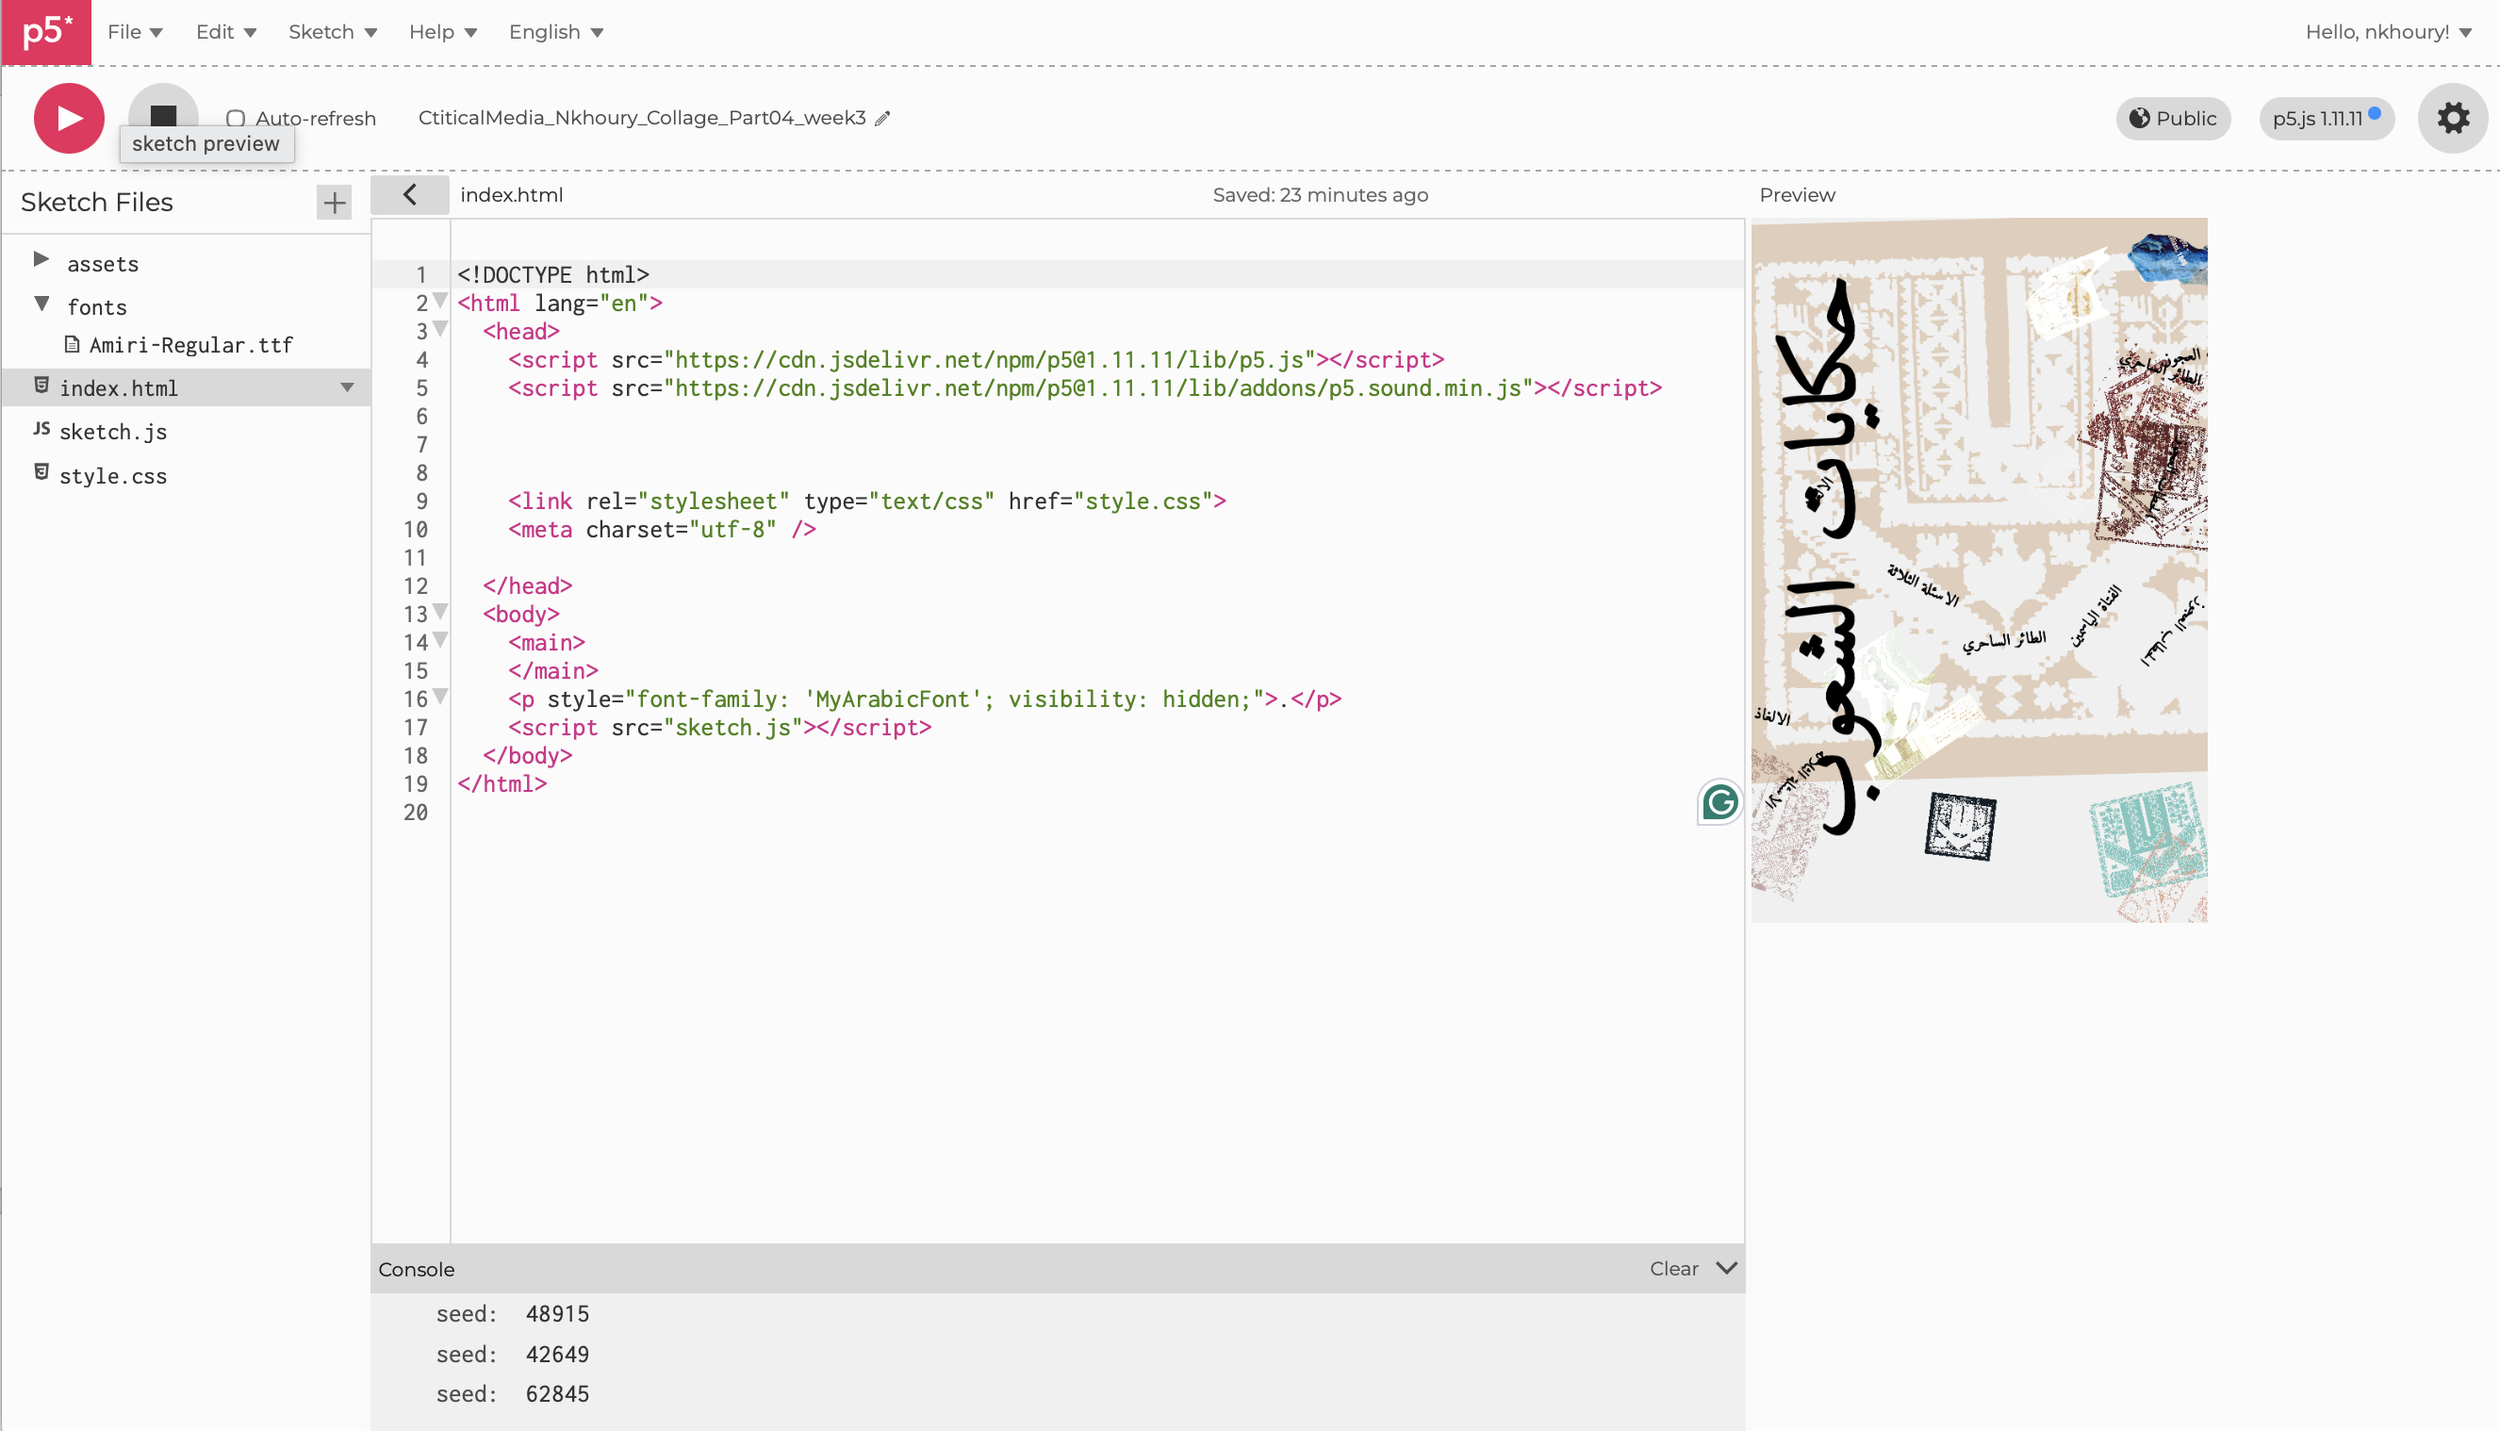Open the Sketch menu
The height and width of the screenshot is (1431, 2500).
[332, 32]
